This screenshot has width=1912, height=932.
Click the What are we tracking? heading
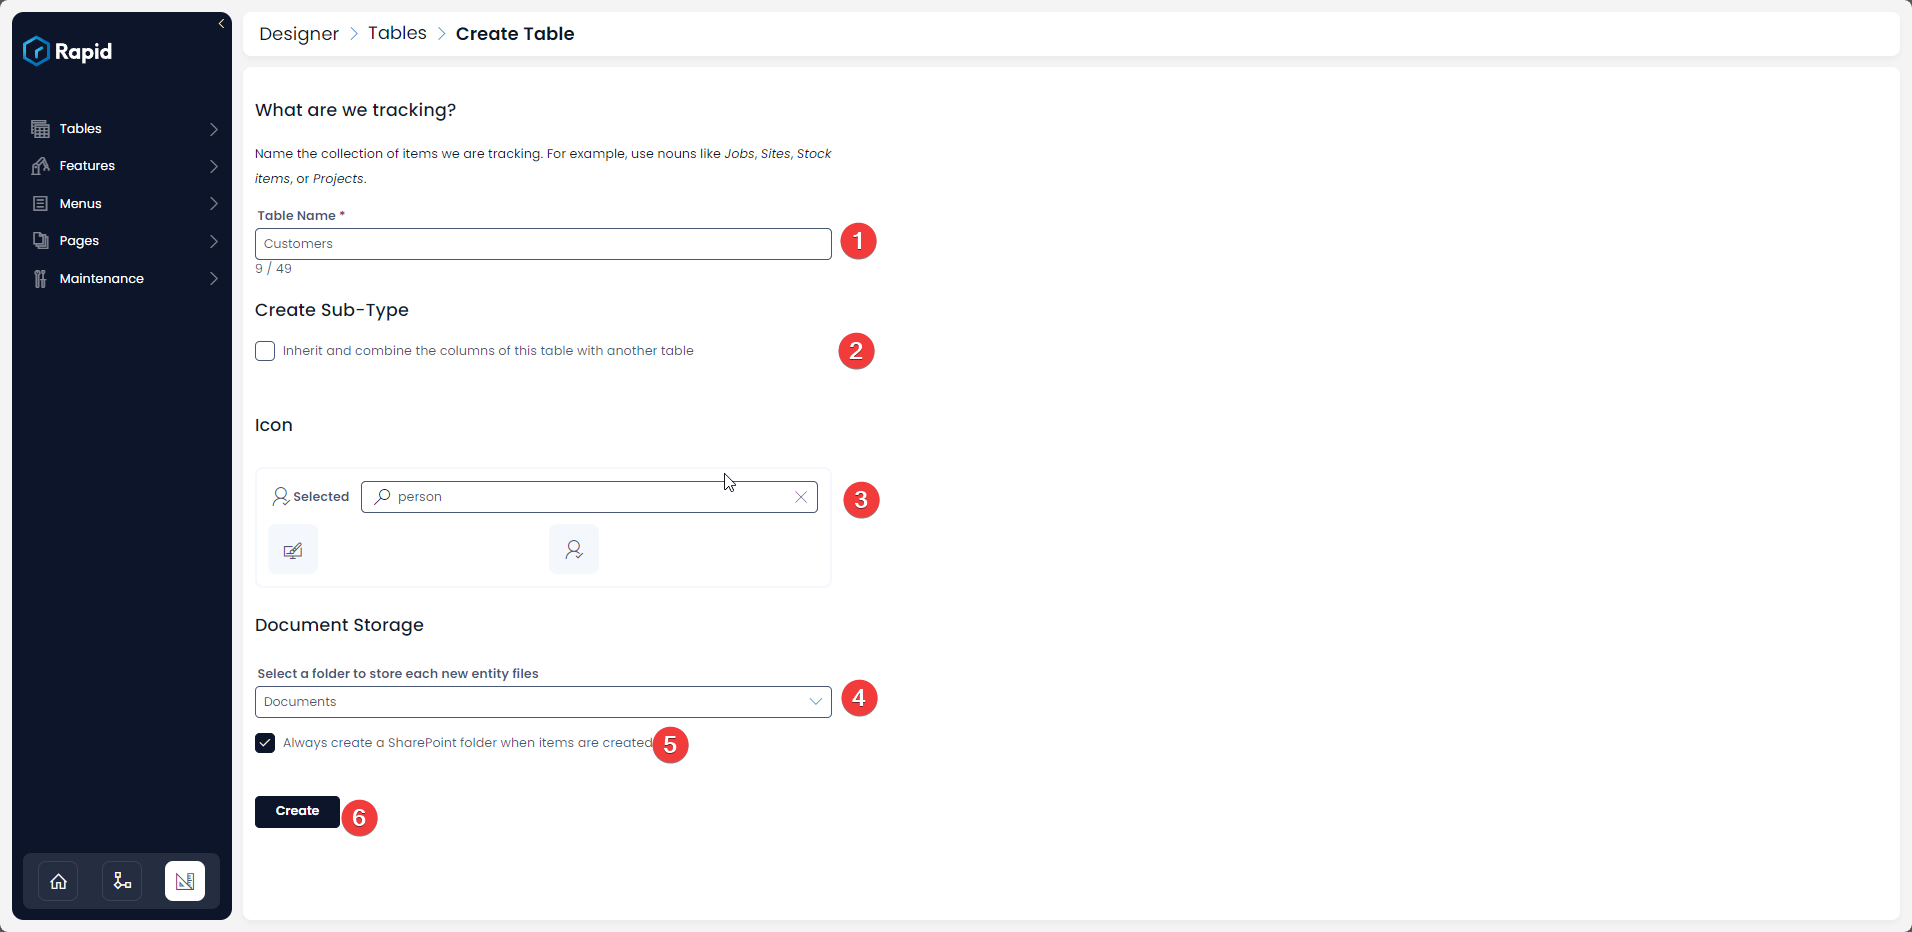[x=355, y=110]
